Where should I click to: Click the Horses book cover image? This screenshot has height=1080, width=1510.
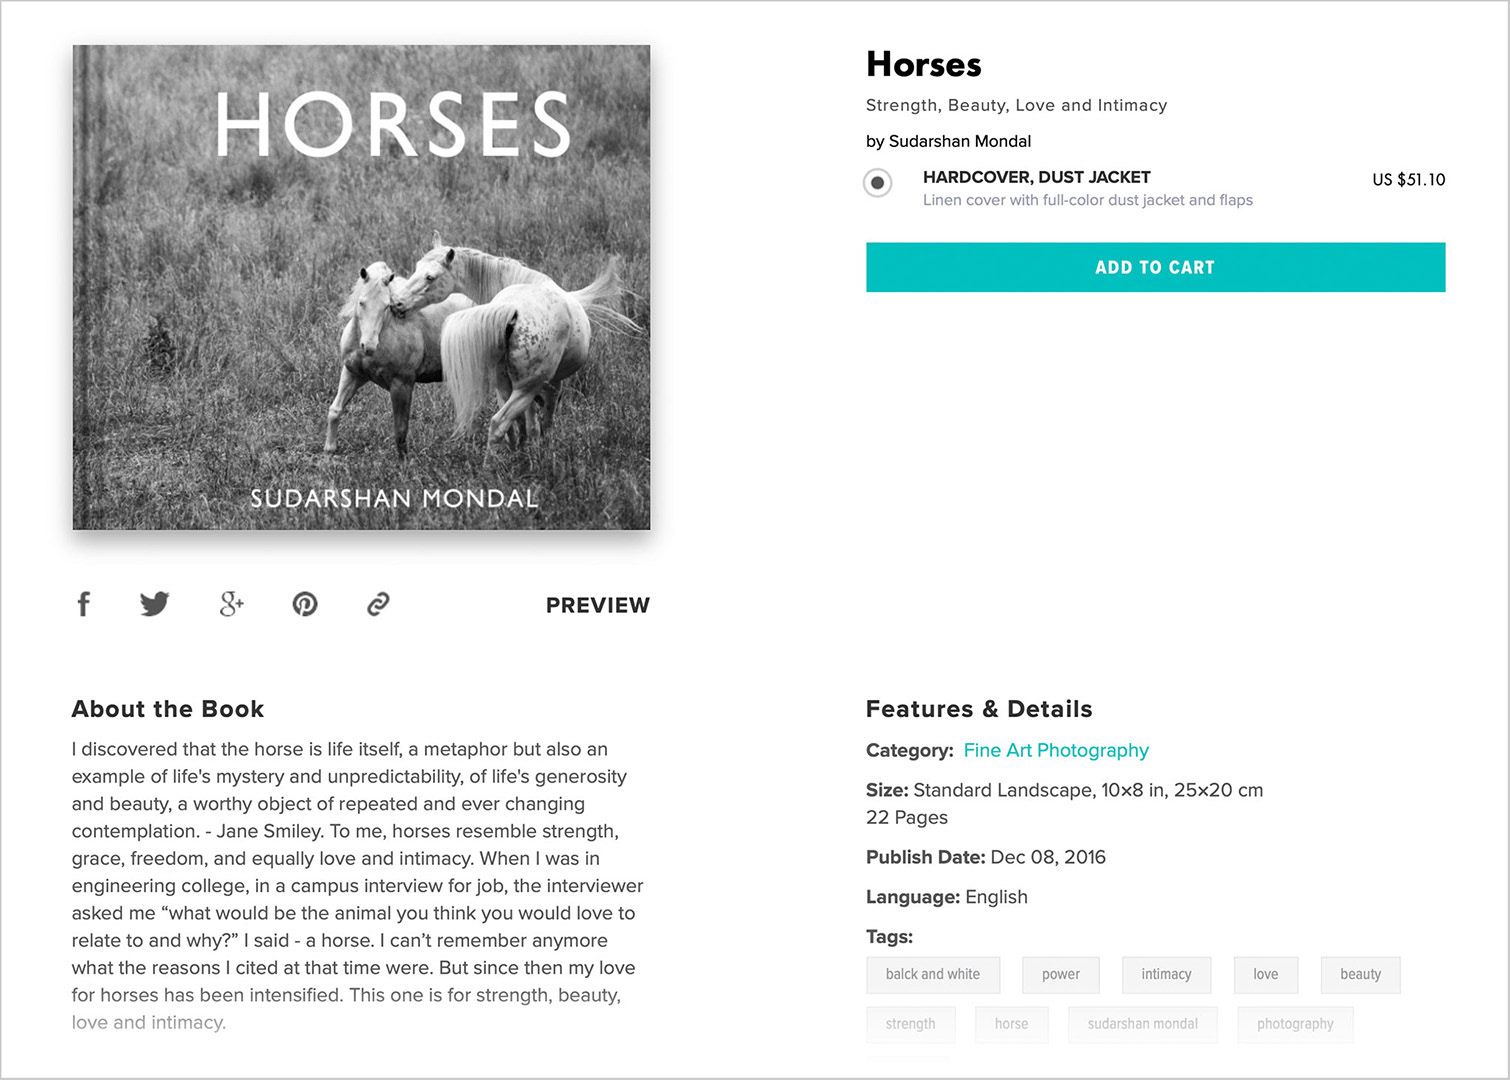click(x=361, y=287)
